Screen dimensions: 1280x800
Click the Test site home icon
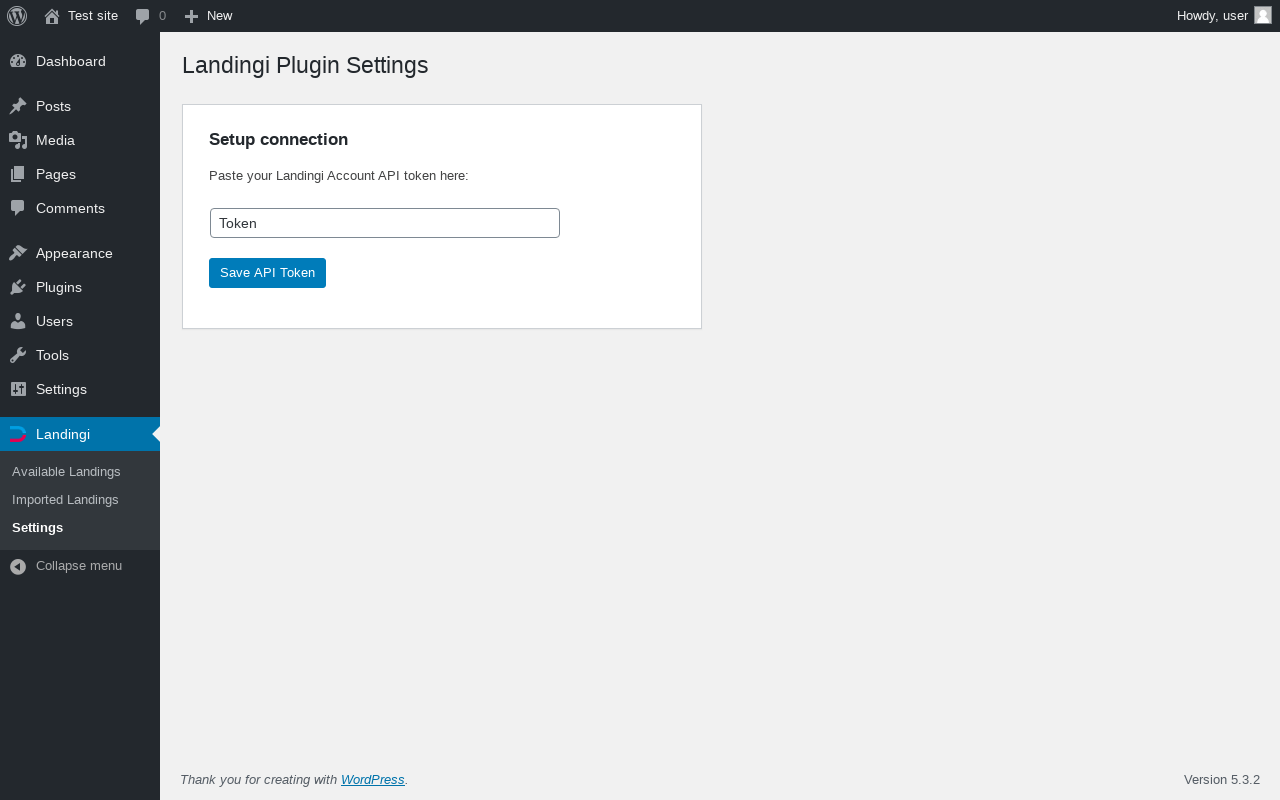(x=52, y=16)
